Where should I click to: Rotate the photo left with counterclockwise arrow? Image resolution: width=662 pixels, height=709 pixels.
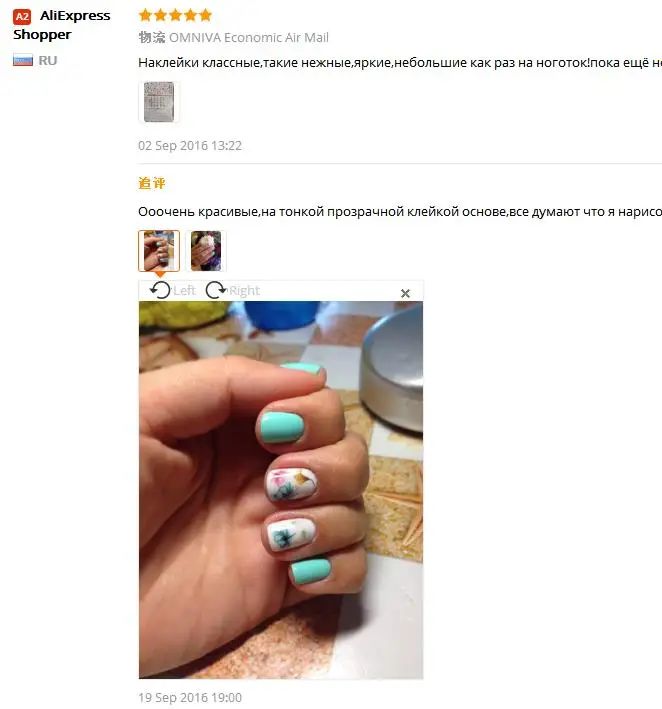coord(160,290)
